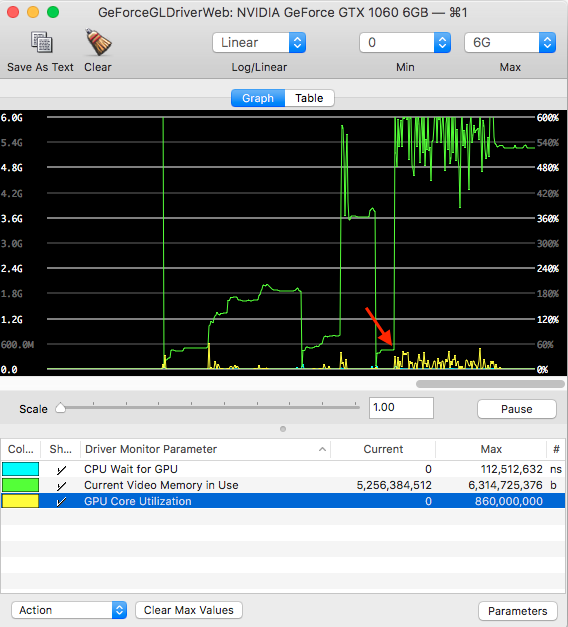
Task: Click the Clear broom icon
Action: 98,42
